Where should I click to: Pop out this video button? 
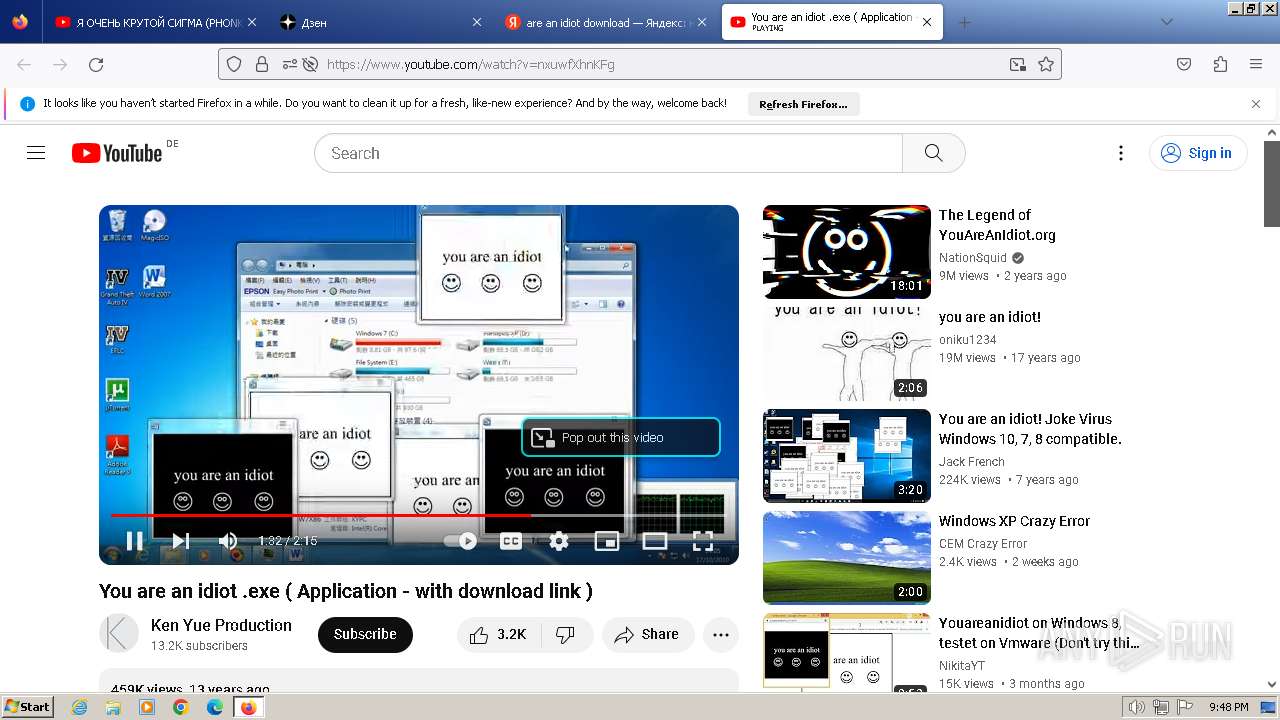[620, 437]
